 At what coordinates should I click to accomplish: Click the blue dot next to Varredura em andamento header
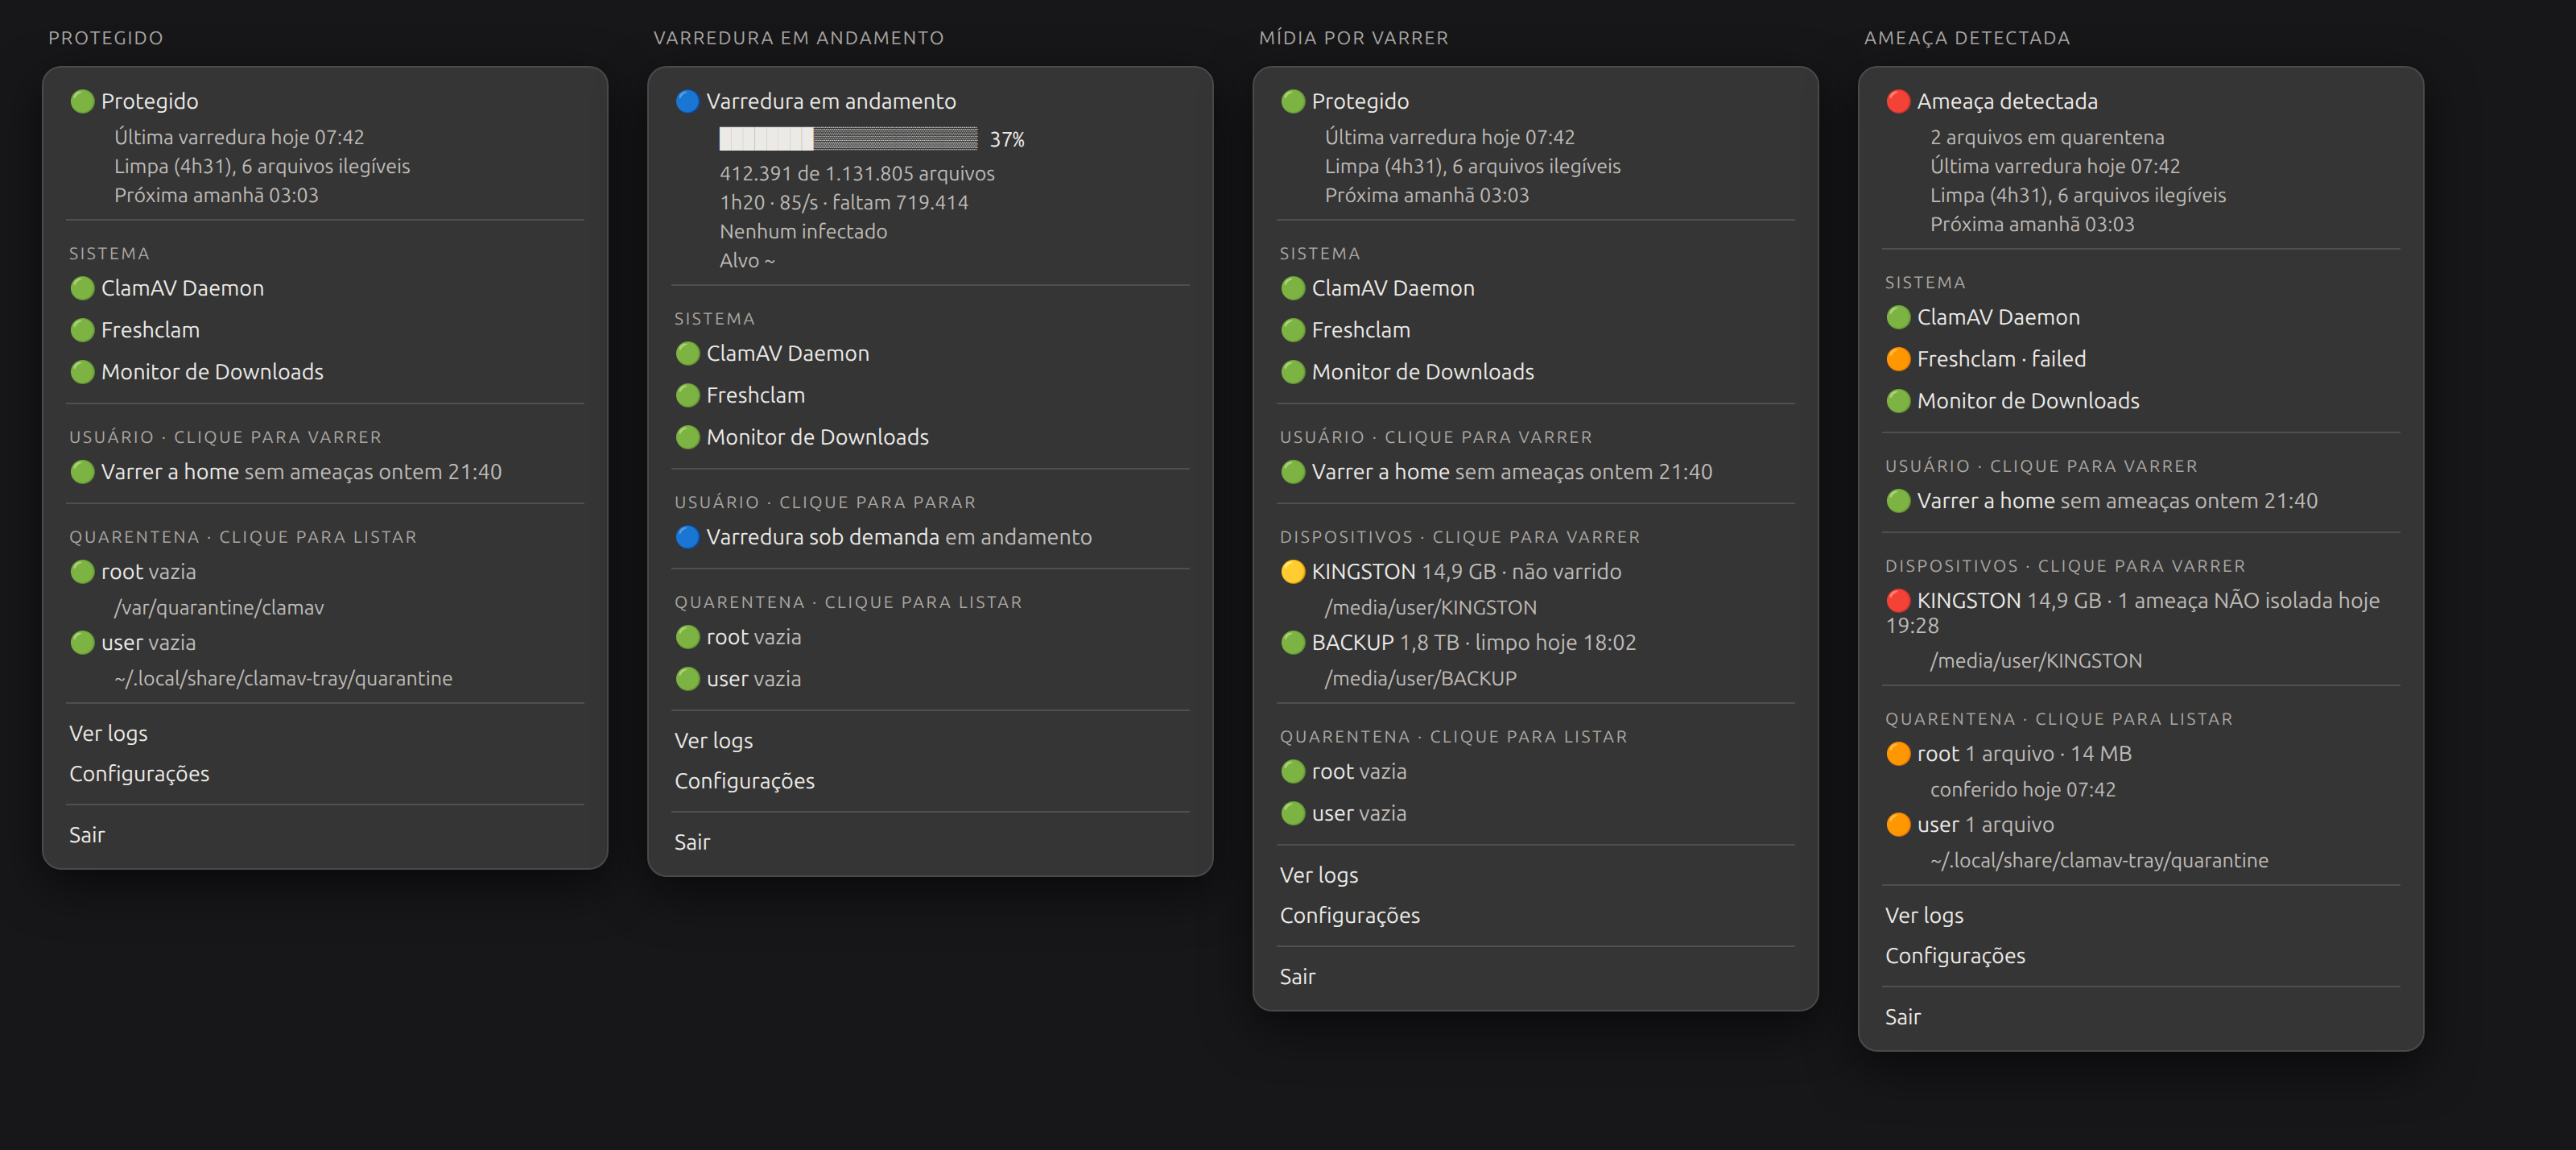pyautogui.click(x=687, y=101)
